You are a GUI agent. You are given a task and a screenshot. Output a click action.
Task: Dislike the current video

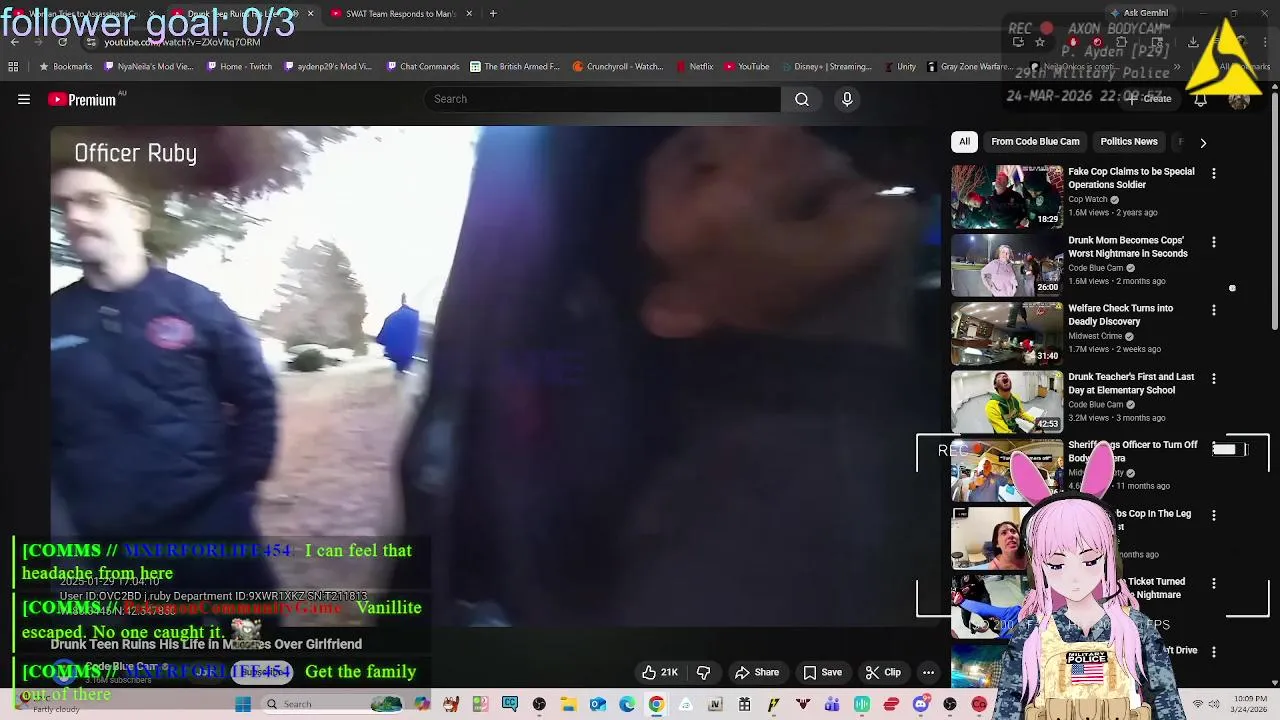point(703,672)
